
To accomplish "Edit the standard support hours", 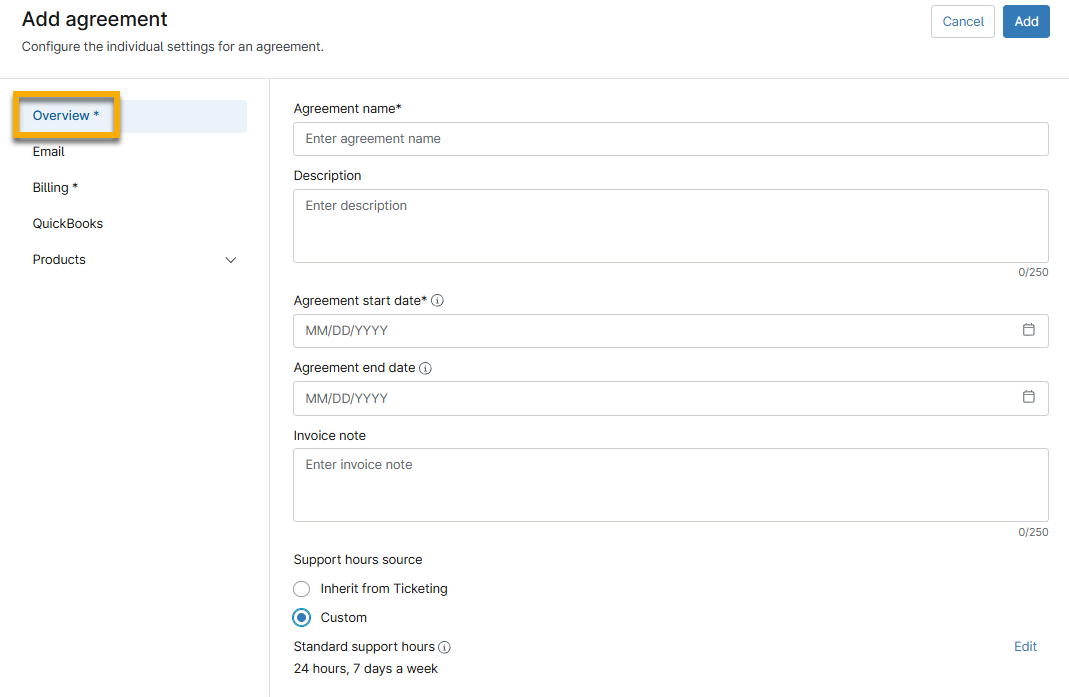I will (1025, 647).
